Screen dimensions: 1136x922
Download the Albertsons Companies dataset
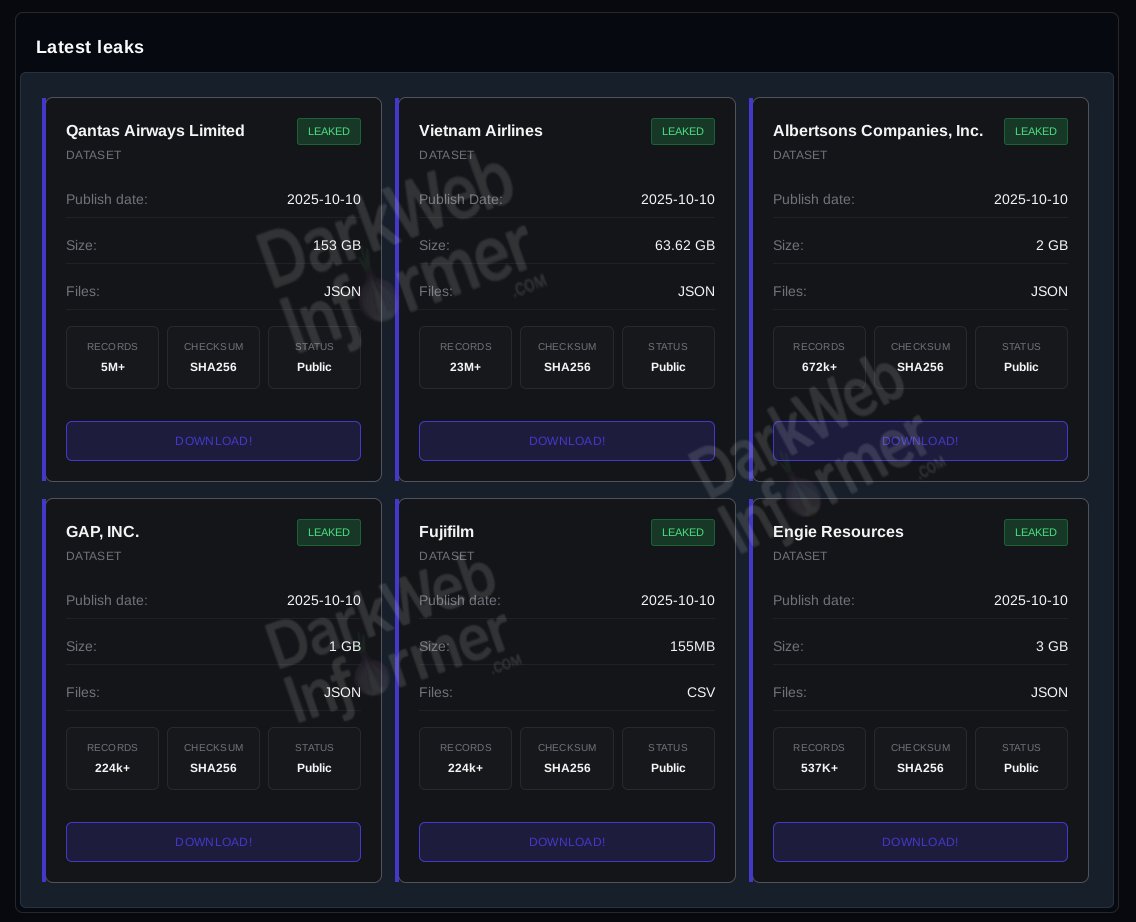(920, 441)
